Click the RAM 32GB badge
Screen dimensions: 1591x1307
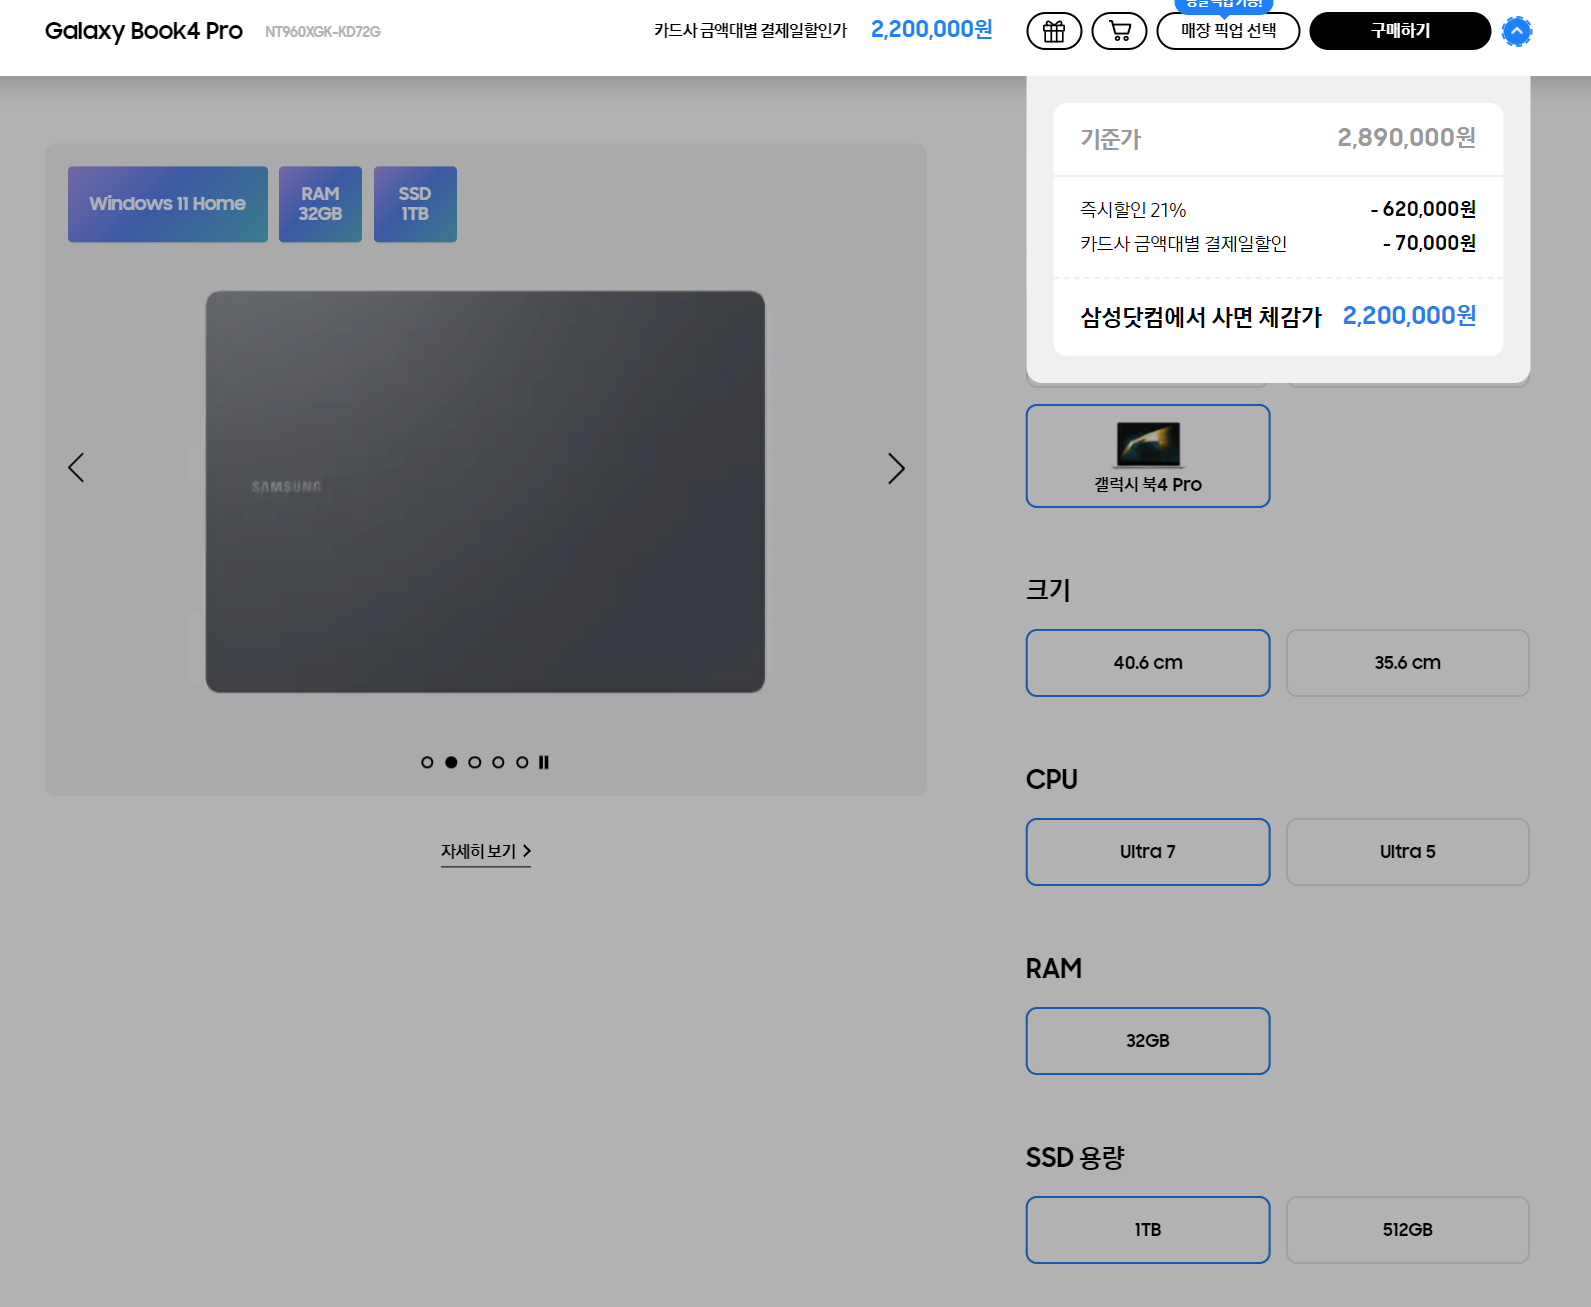click(320, 204)
